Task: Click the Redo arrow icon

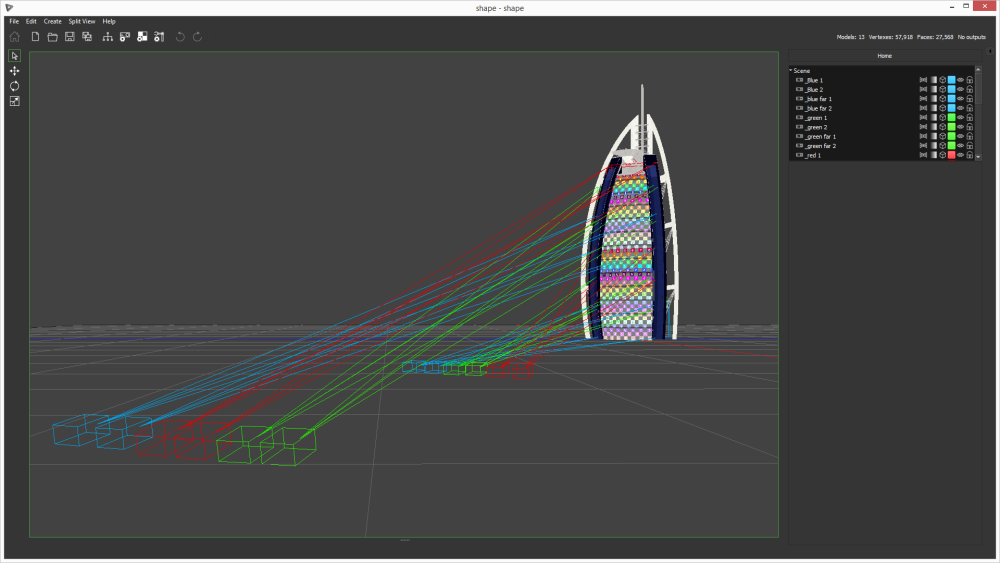Action: [x=197, y=37]
